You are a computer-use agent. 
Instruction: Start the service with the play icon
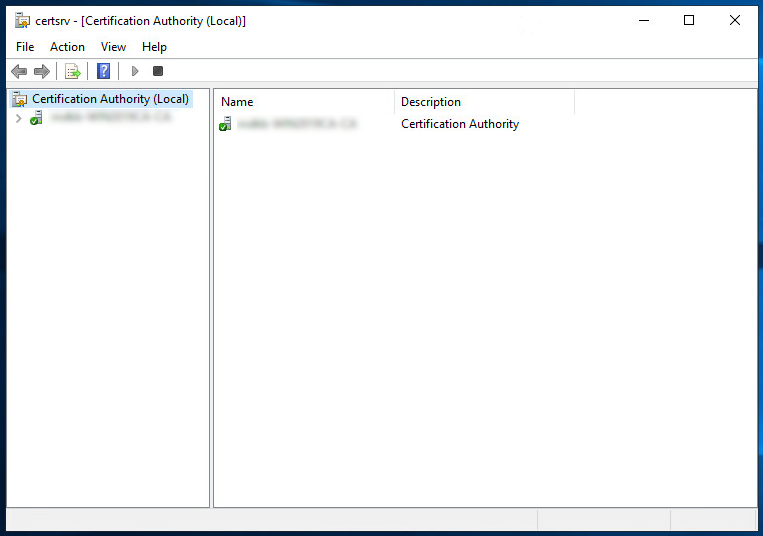135,71
